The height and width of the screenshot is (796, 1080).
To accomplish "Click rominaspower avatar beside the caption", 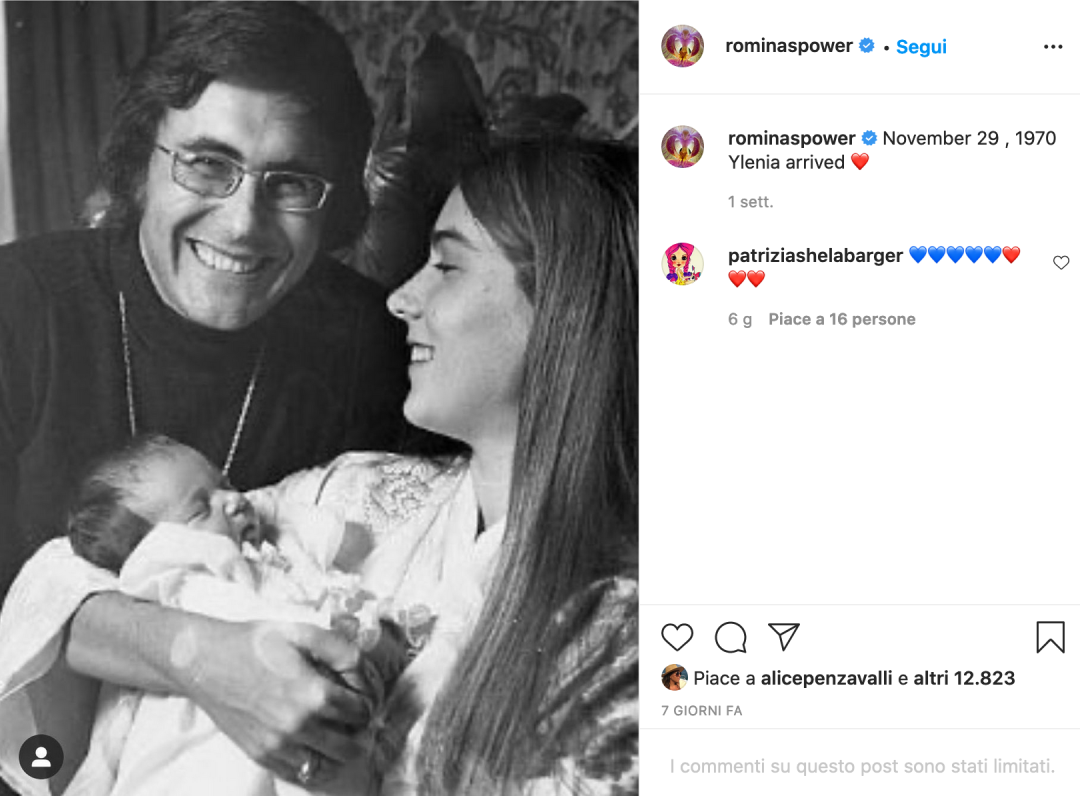I will [x=683, y=147].
